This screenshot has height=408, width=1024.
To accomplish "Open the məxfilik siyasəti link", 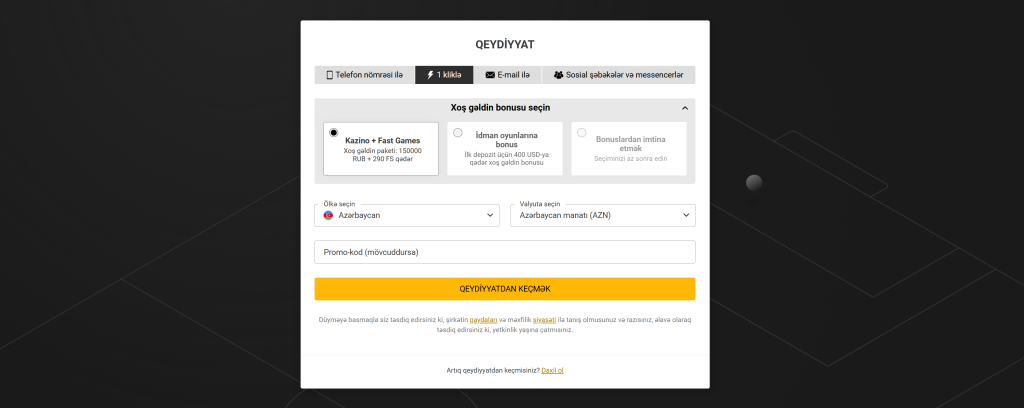I will point(546,319).
